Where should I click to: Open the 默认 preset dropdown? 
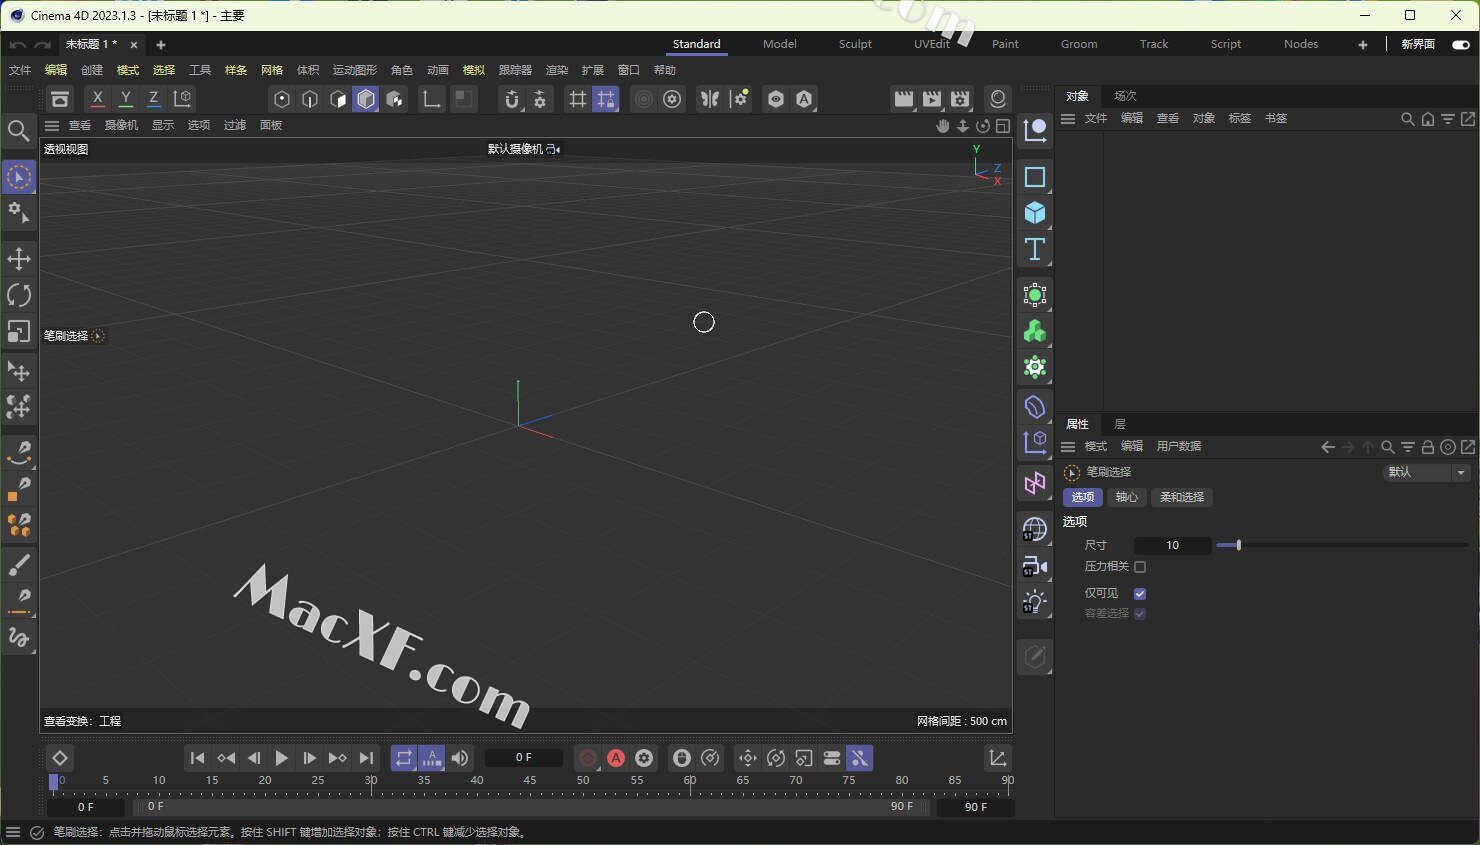coord(1428,472)
